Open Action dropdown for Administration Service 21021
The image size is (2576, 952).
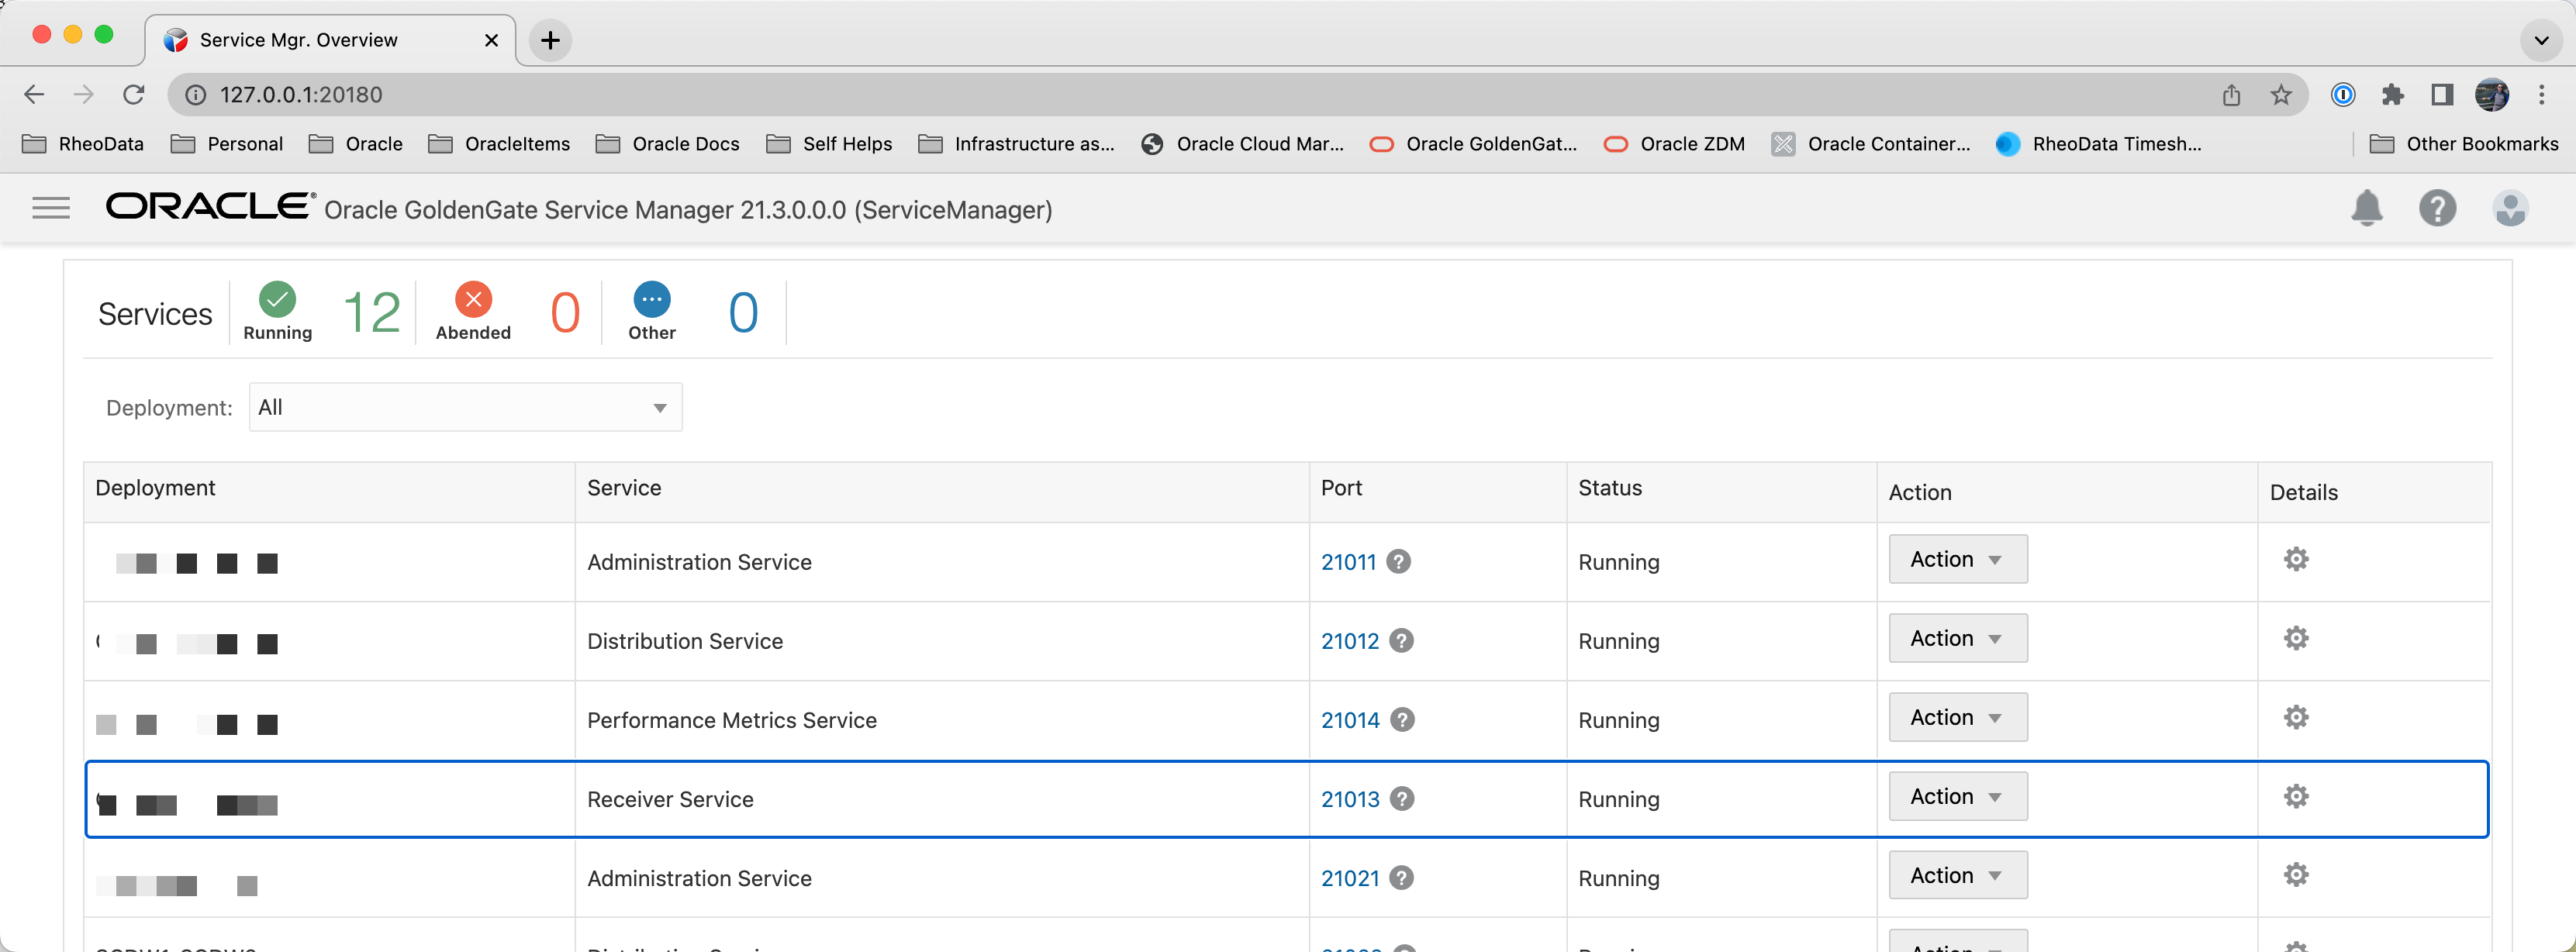coord(1957,875)
